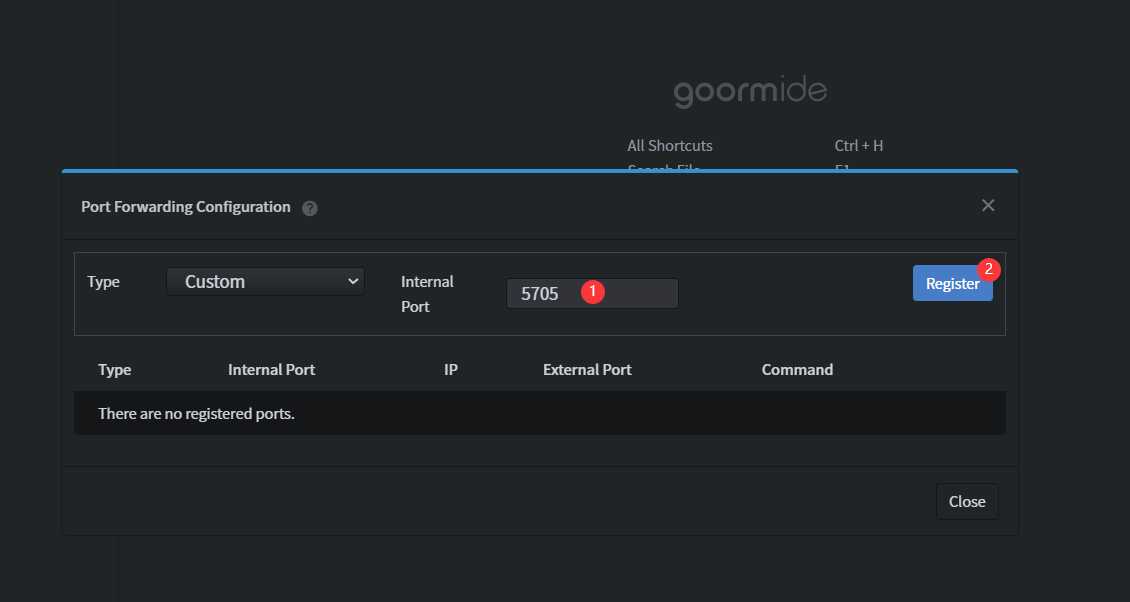The height and width of the screenshot is (602, 1130).
Task: Click the Port Forwarding Configuration title
Action: click(185, 207)
